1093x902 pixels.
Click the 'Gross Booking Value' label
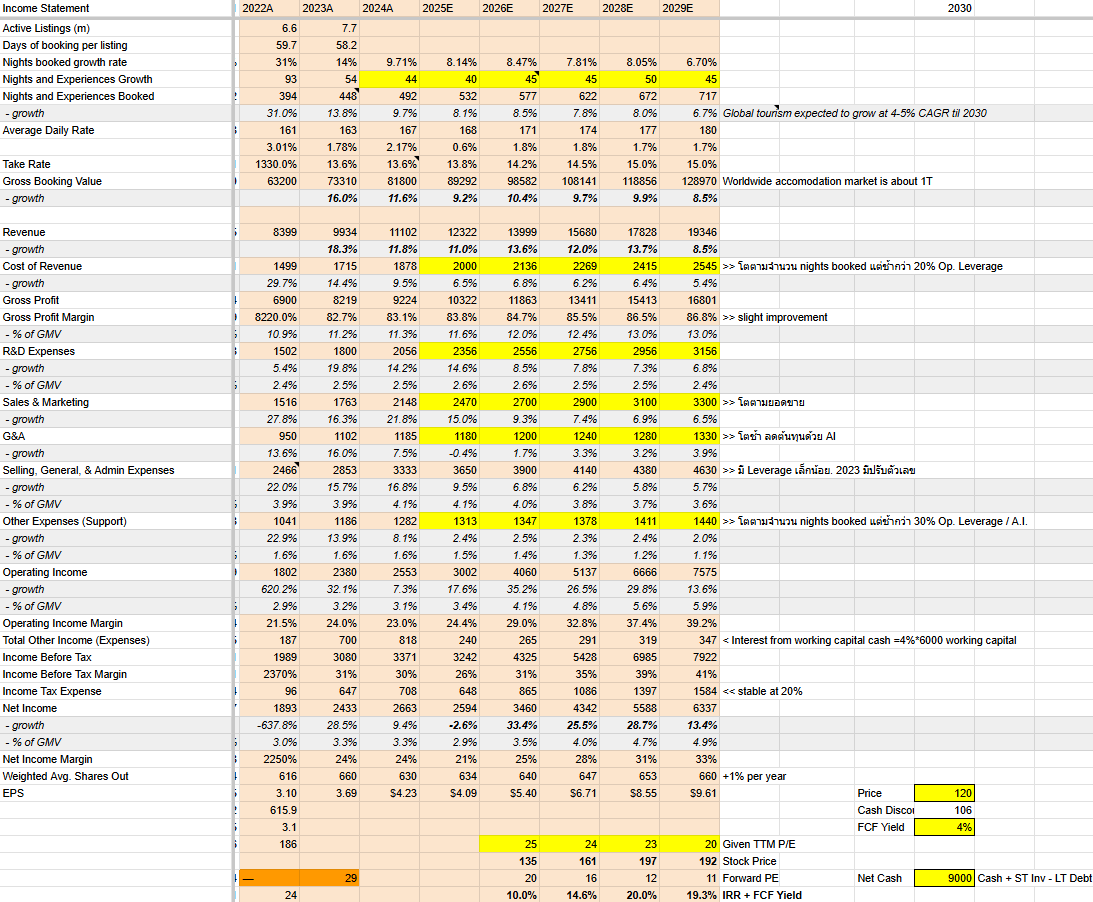(x=52, y=181)
